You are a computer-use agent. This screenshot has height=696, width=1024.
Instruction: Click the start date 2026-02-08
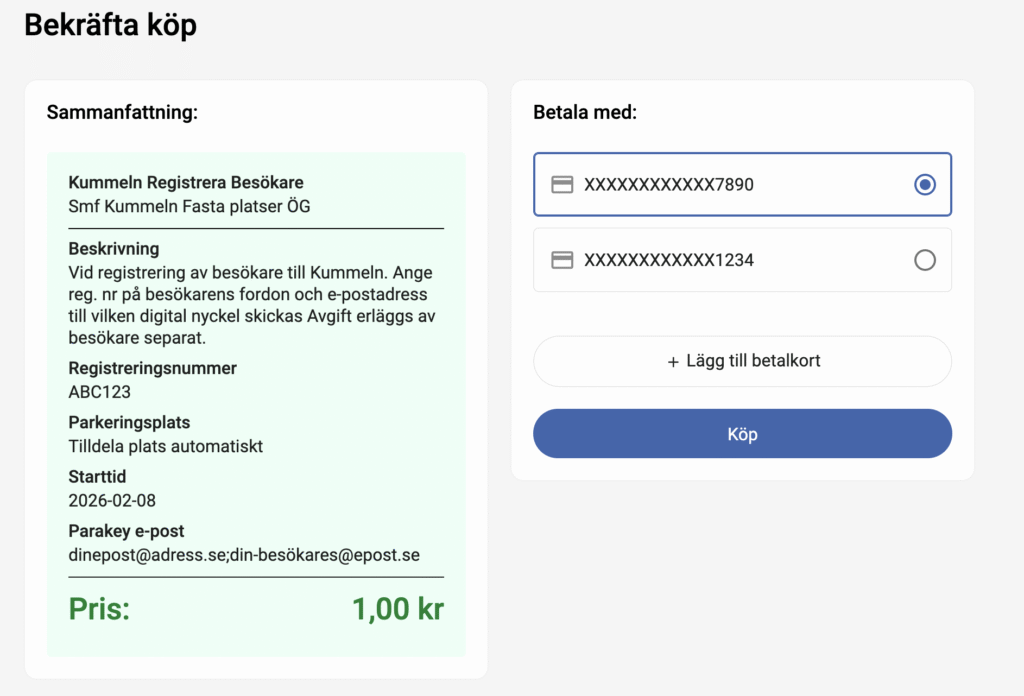click(112, 500)
